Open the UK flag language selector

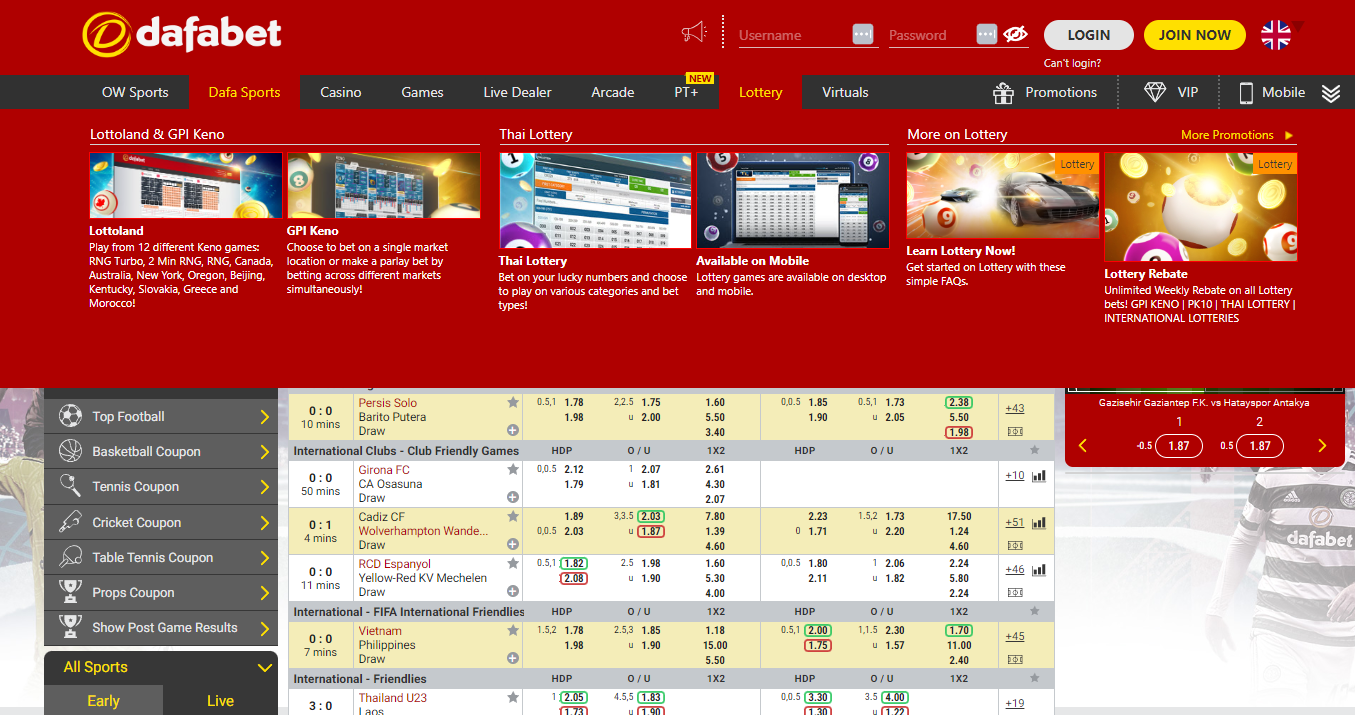[1275, 35]
